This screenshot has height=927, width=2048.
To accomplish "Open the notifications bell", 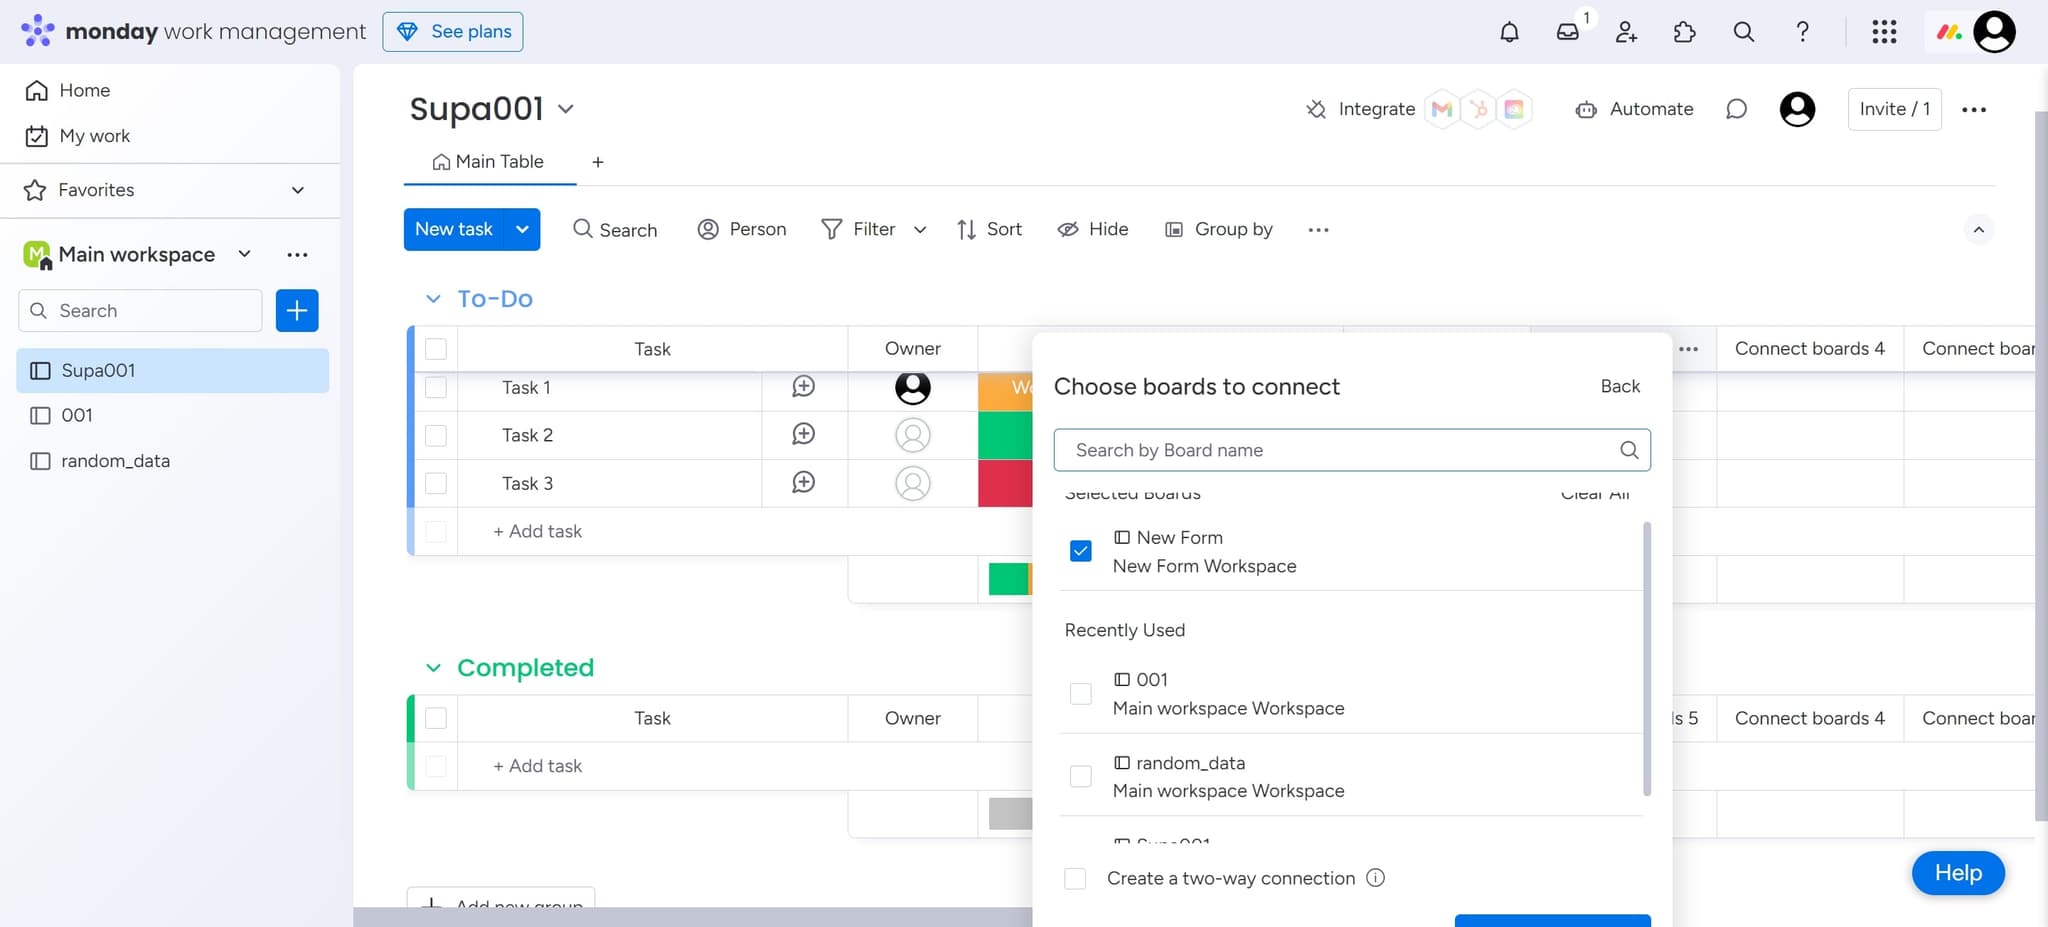I will pyautogui.click(x=1509, y=32).
